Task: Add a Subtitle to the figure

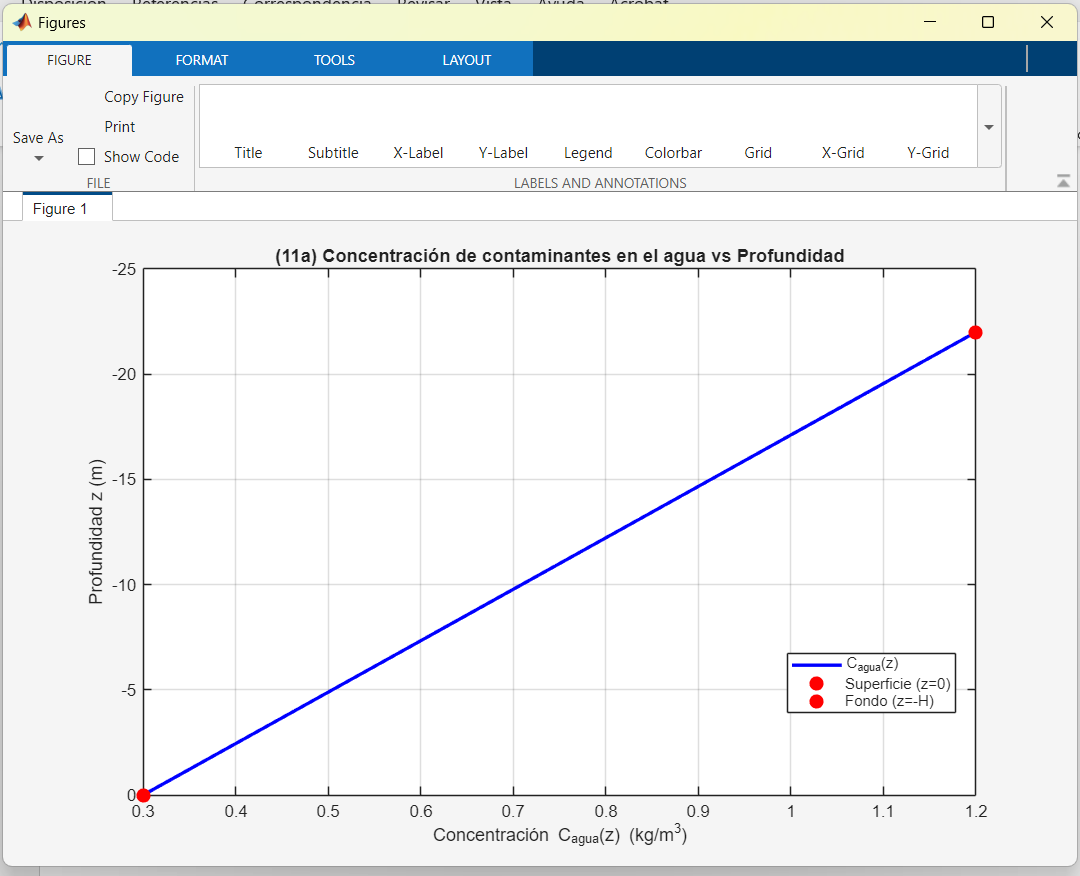Action: click(333, 152)
